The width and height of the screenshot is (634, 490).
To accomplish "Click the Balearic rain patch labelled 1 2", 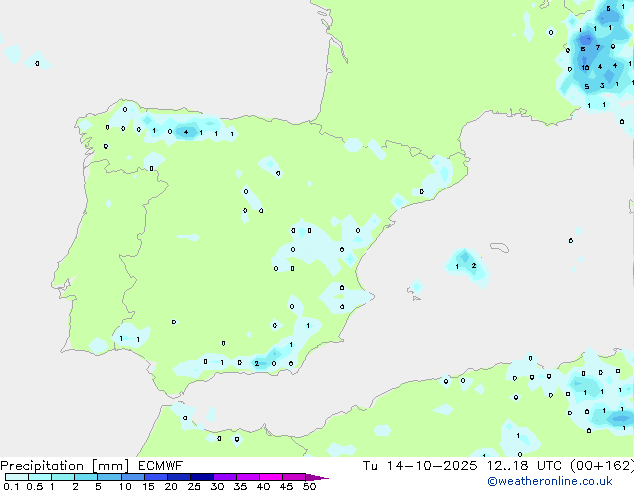I will [x=465, y=266].
